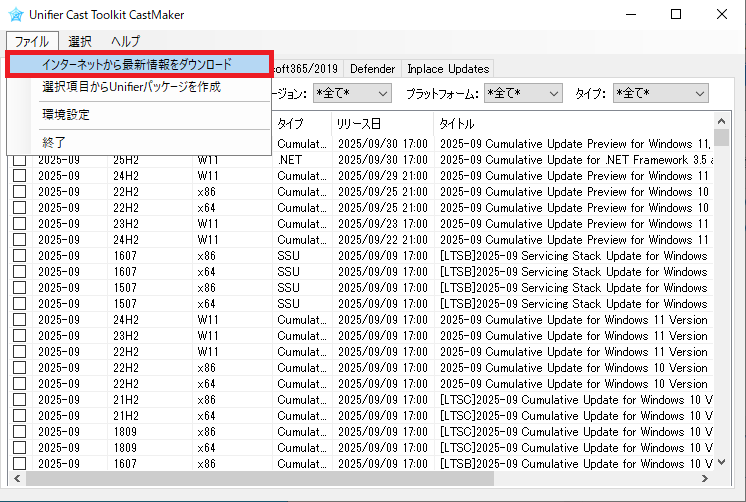This screenshot has width=746, height=502.
Task: Click the CastMaker star icon in title bar
Action: pos(15,15)
